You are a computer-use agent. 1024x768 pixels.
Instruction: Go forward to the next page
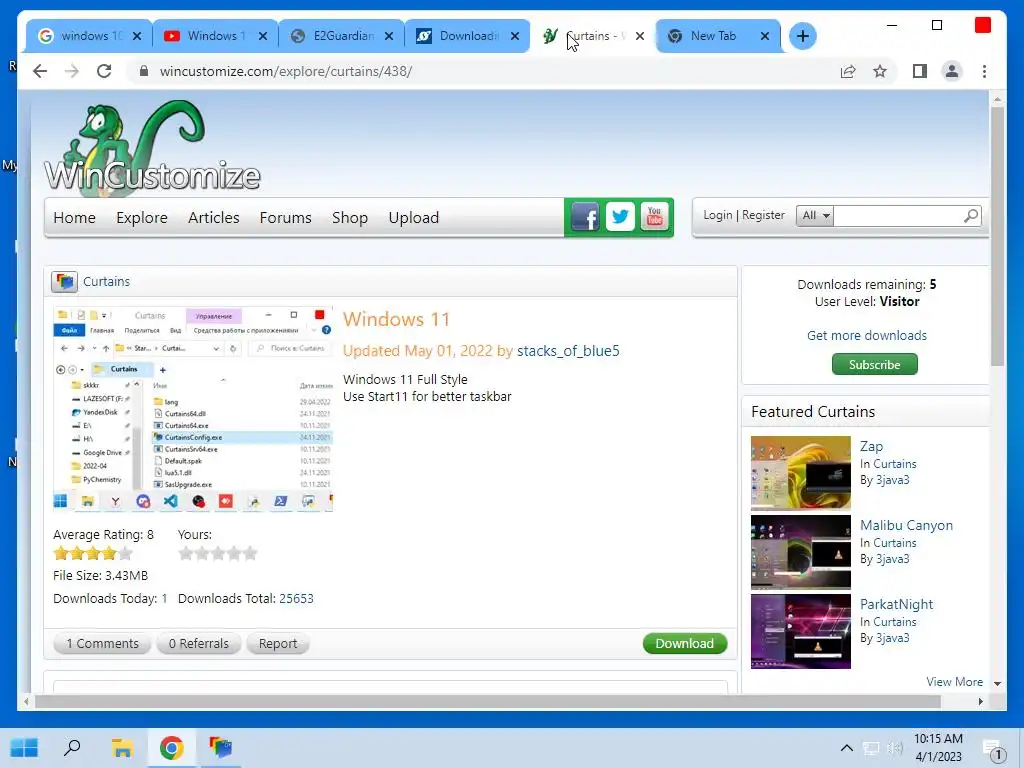point(72,71)
